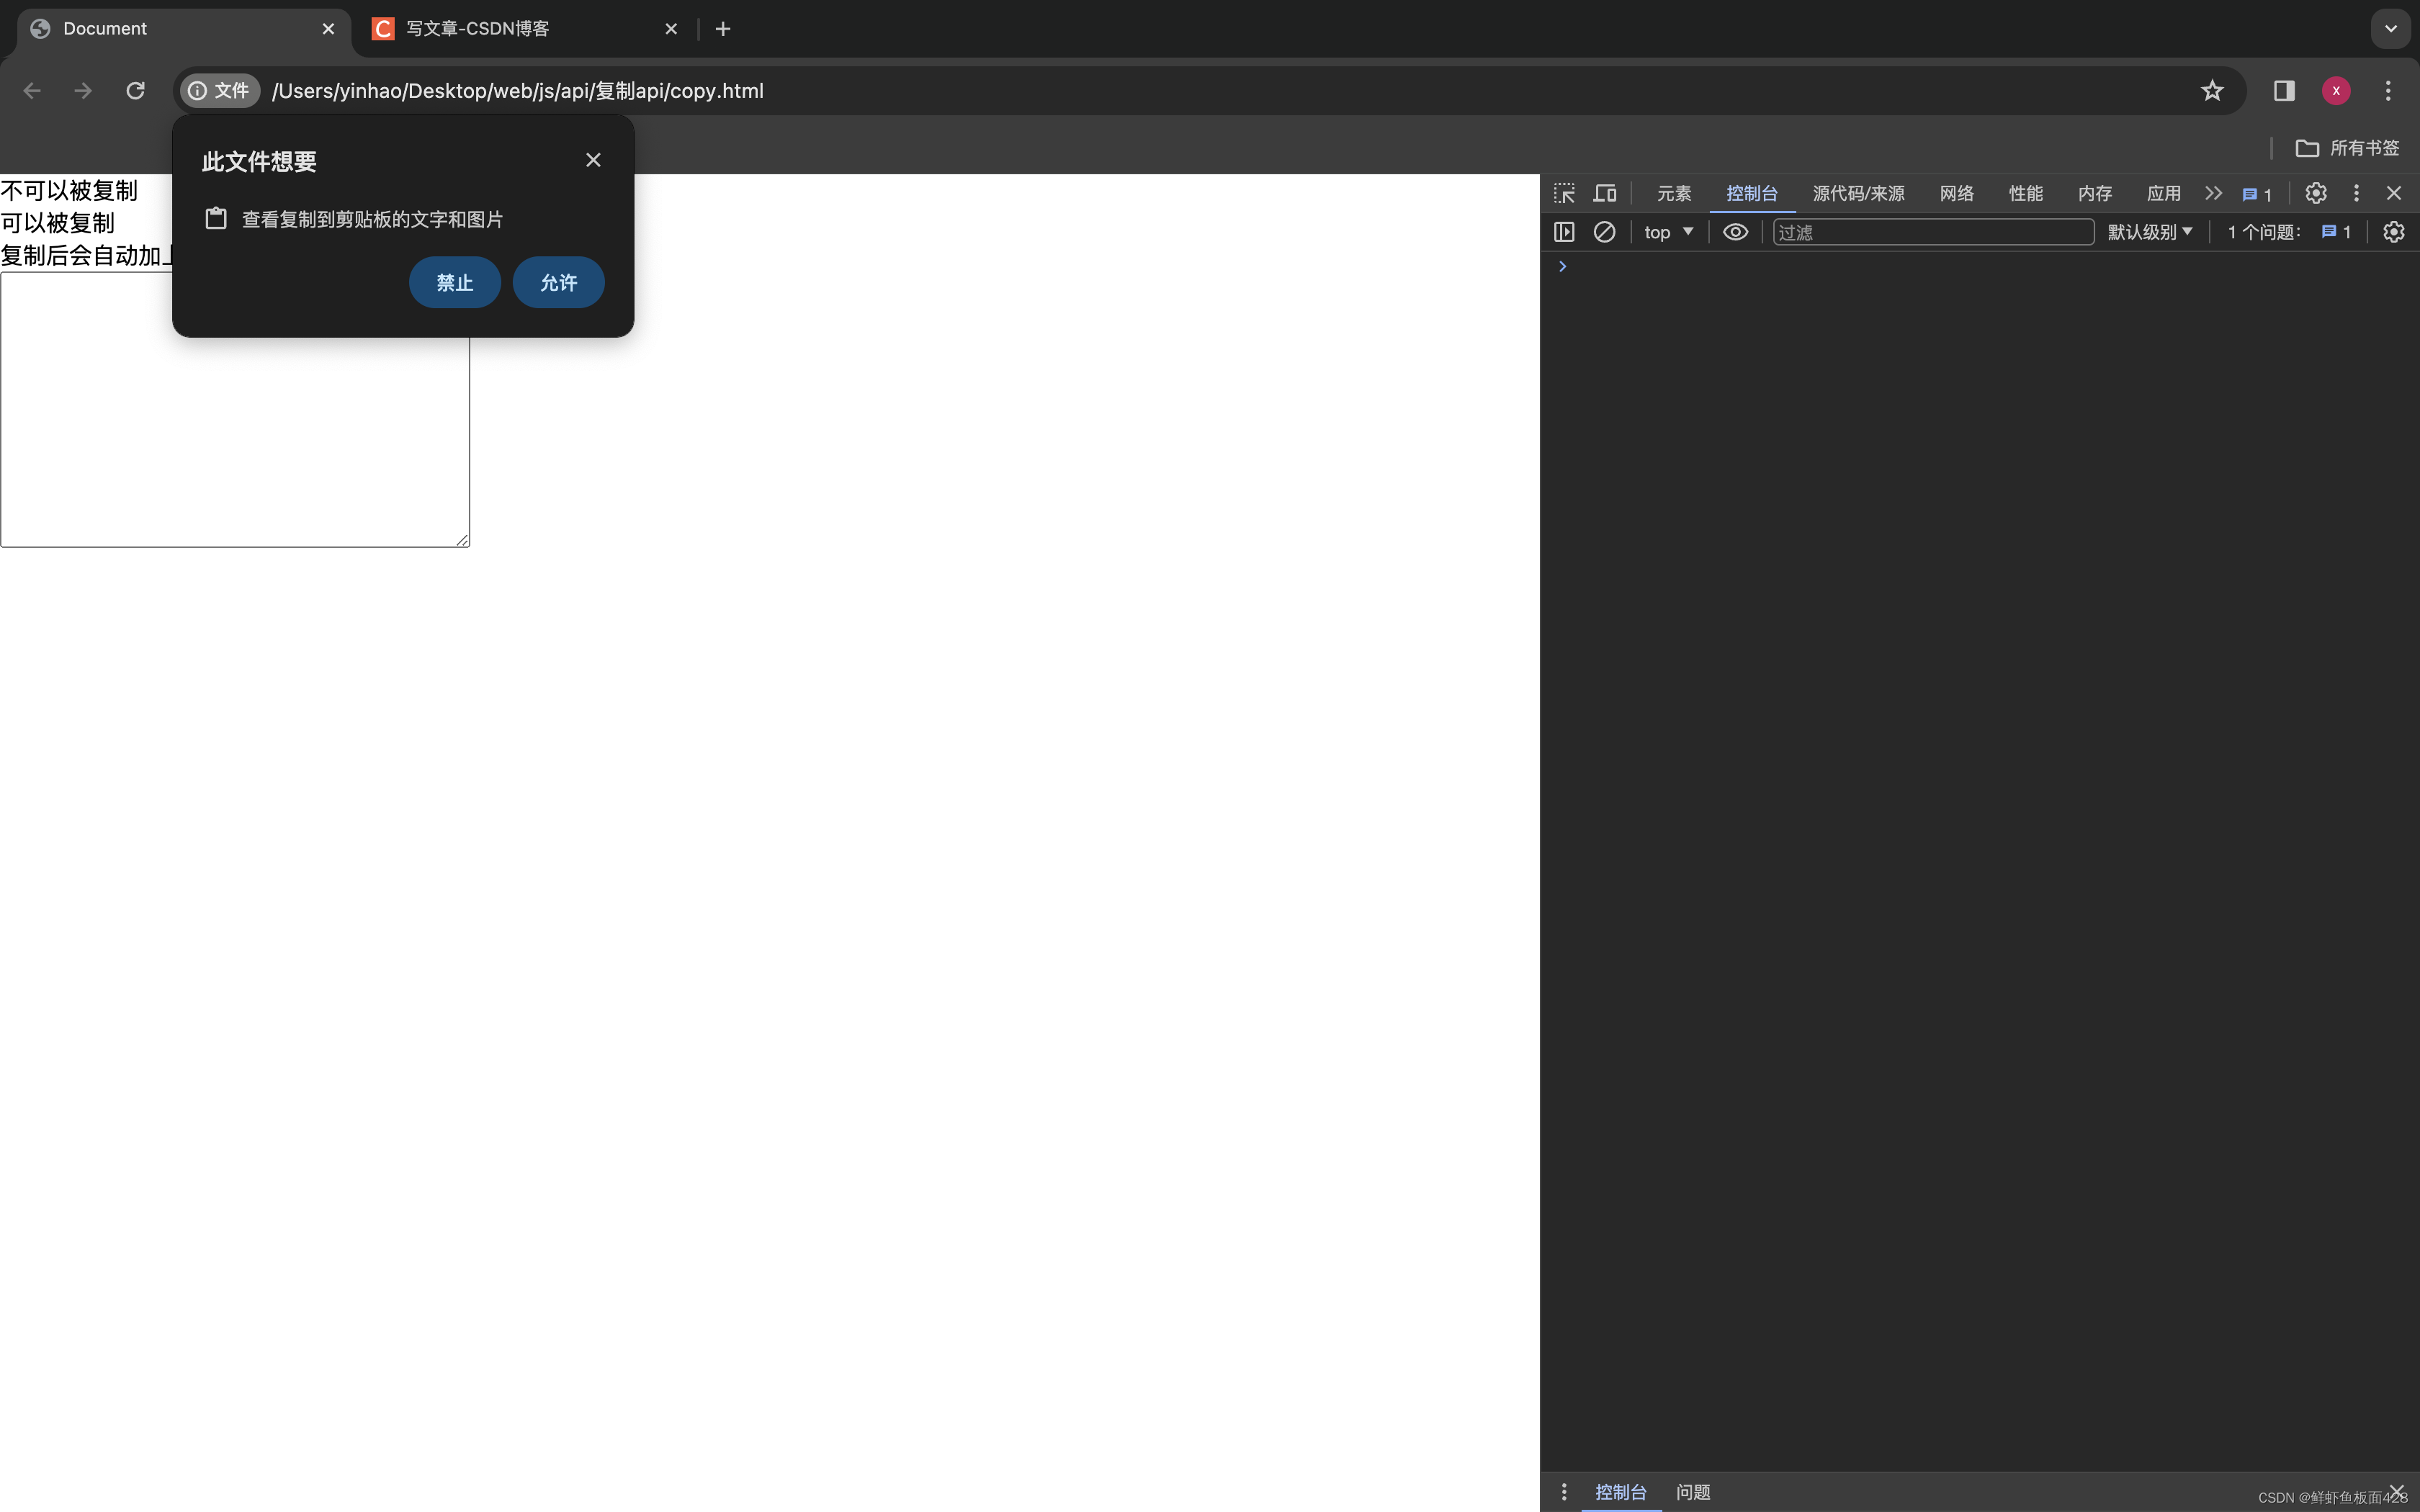Bookmark this page with the star icon
The image size is (2420, 1512).
click(x=2212, y=91)
